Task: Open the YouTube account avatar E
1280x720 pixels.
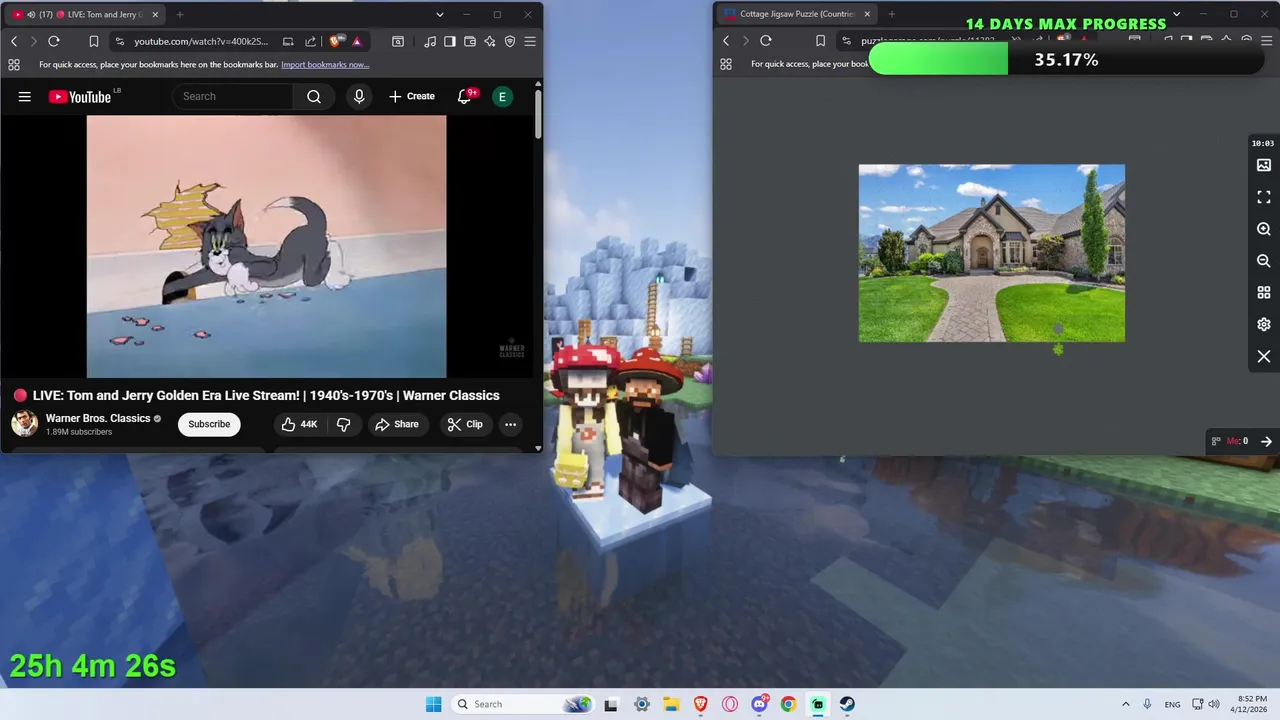Action: (502, 96)
